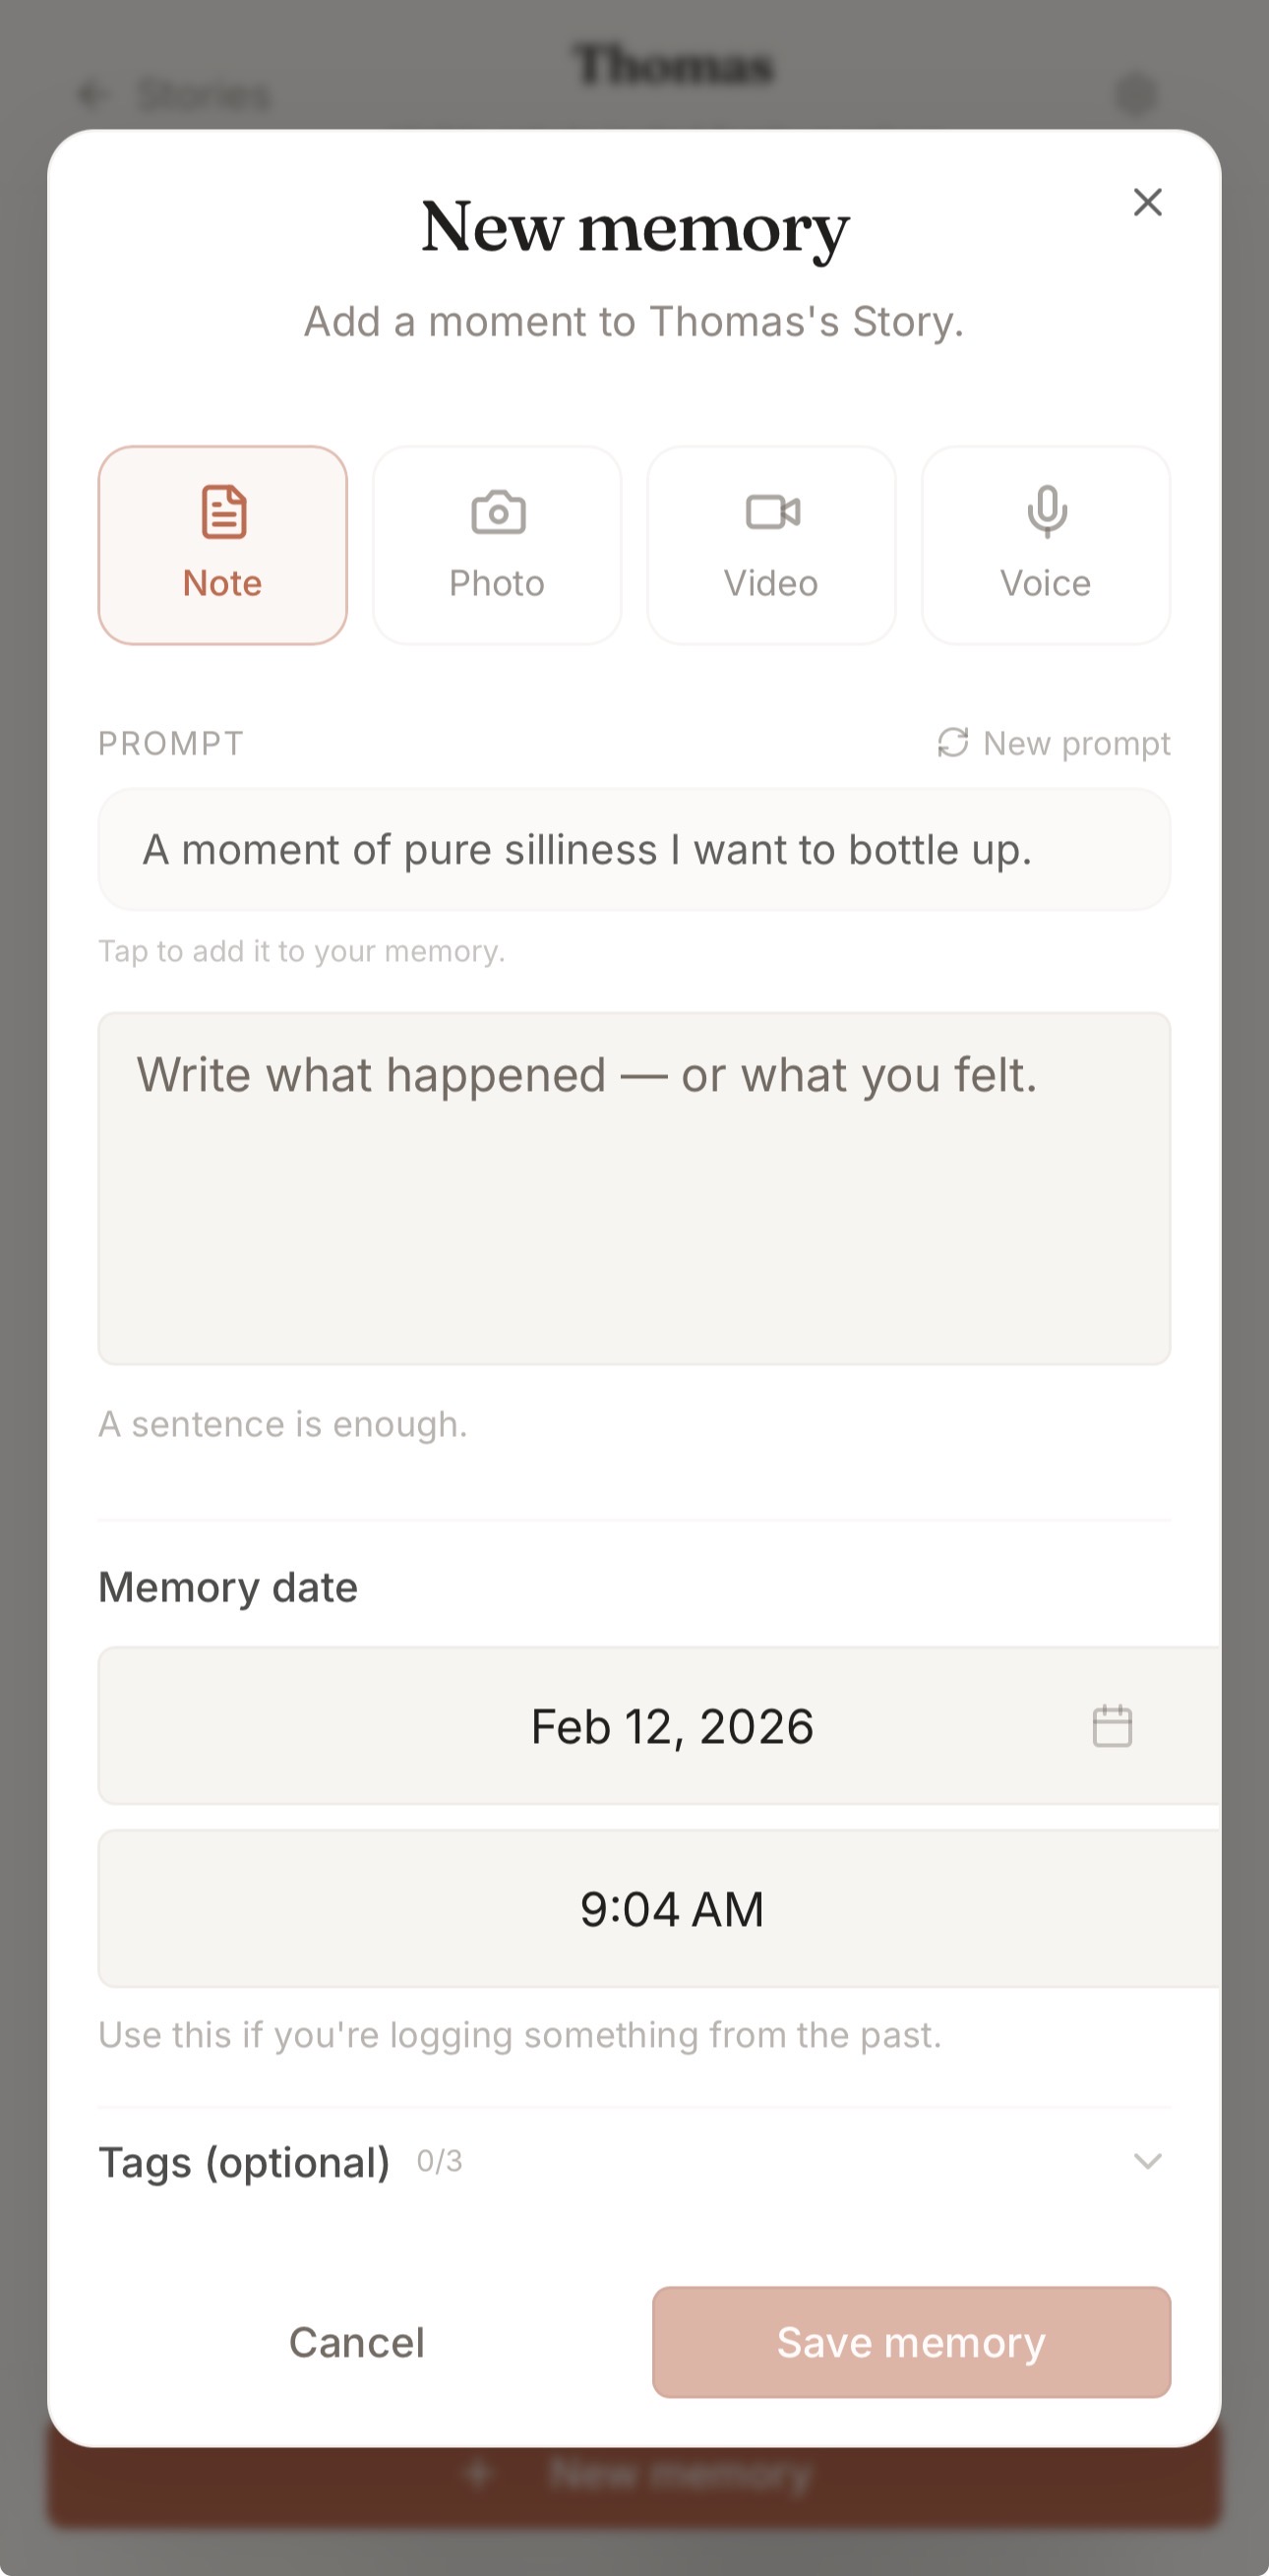
Task: Select the Note memory type
Action: (x=222, y=545)
